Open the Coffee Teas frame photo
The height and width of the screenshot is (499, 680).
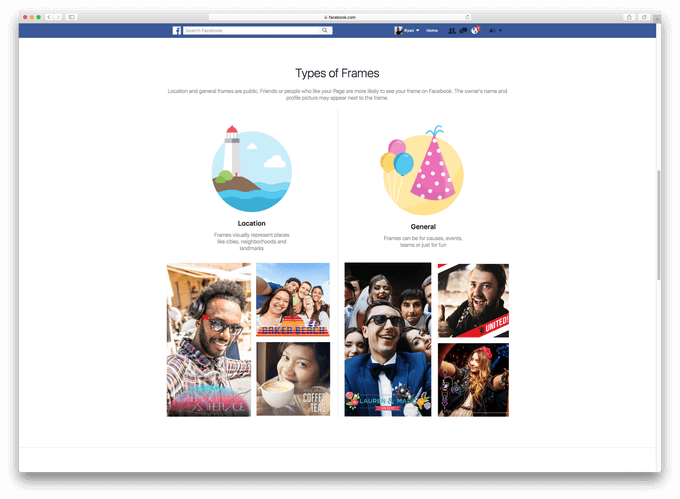293,379
